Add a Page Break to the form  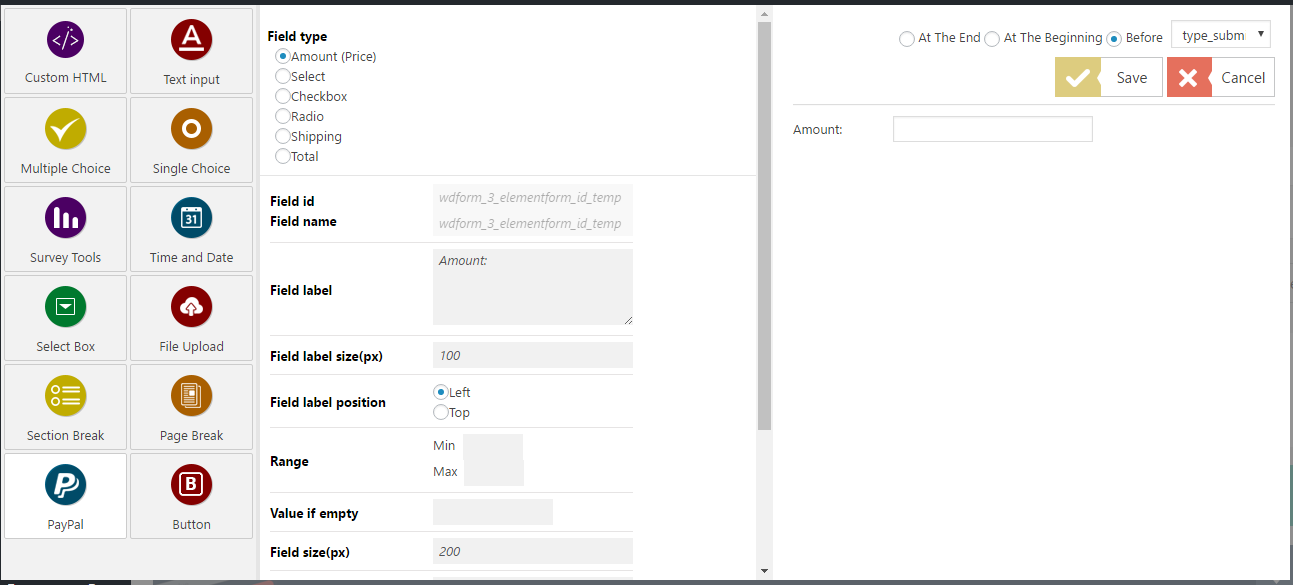191,407
